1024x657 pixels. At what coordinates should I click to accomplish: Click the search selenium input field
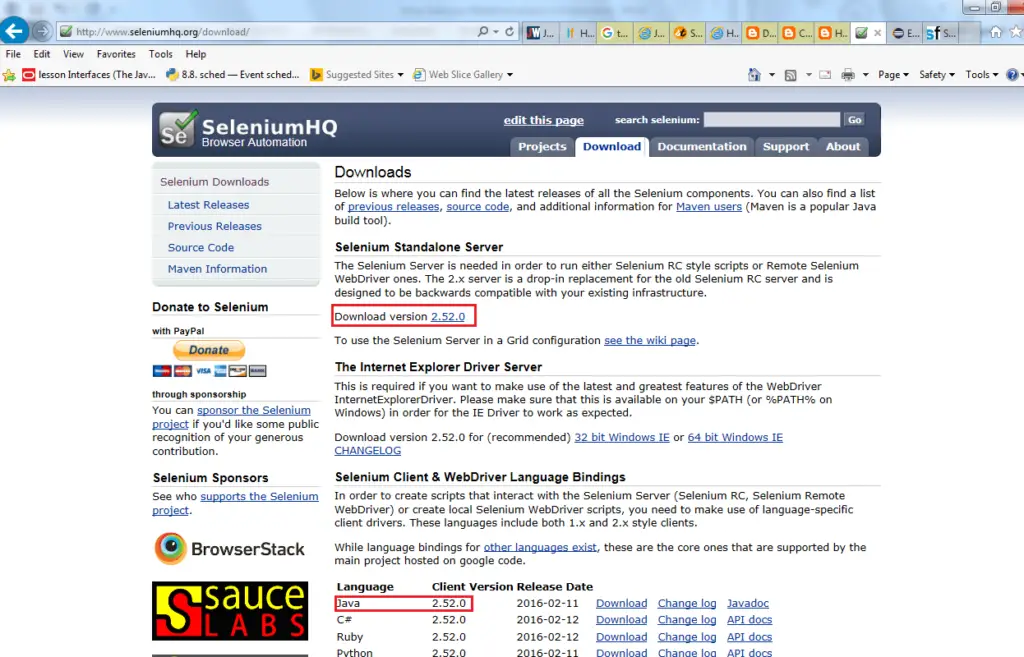771,119
